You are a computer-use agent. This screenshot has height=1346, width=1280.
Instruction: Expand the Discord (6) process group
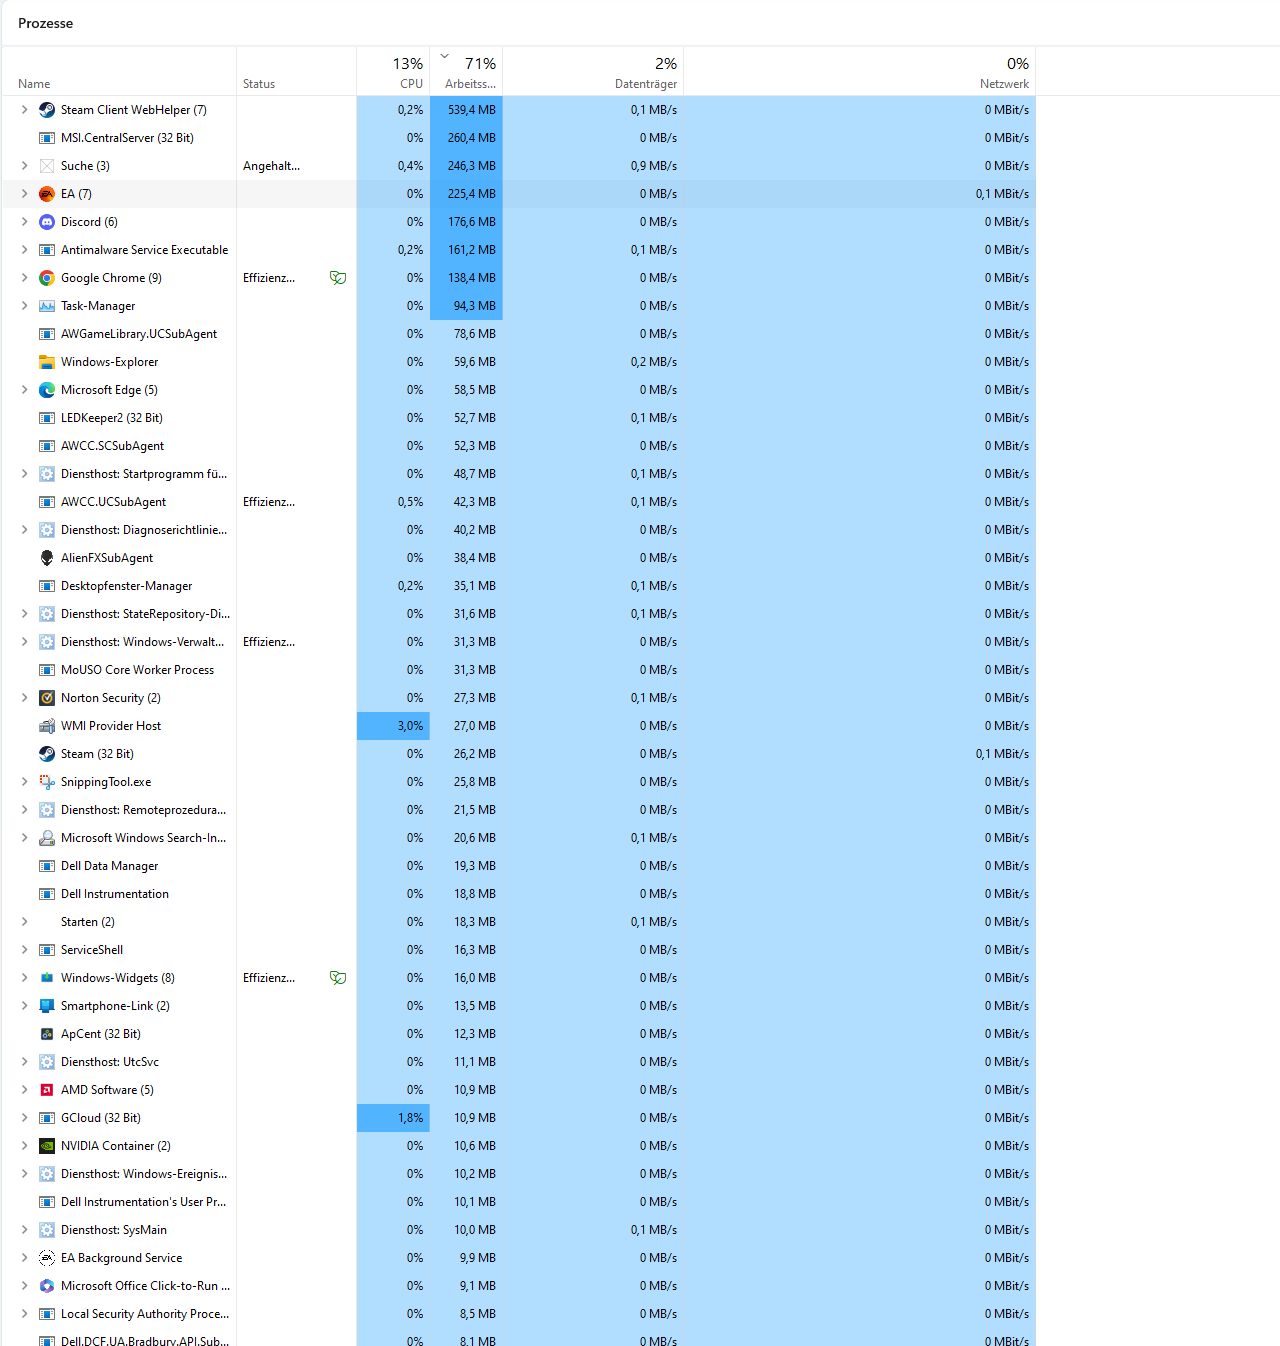pyautogui.click(x=25, y=222)
